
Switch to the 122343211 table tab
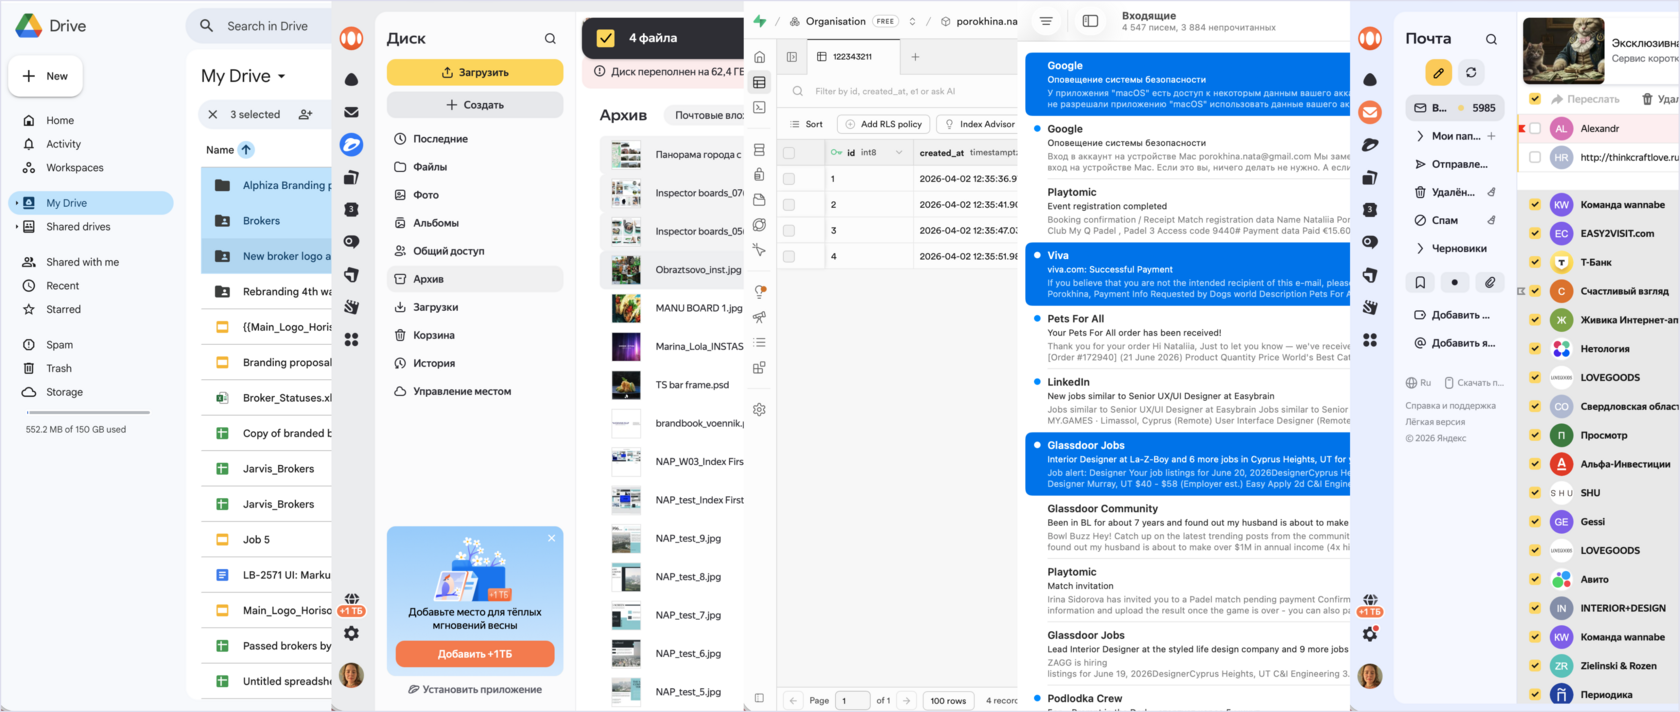click(845, 57)
